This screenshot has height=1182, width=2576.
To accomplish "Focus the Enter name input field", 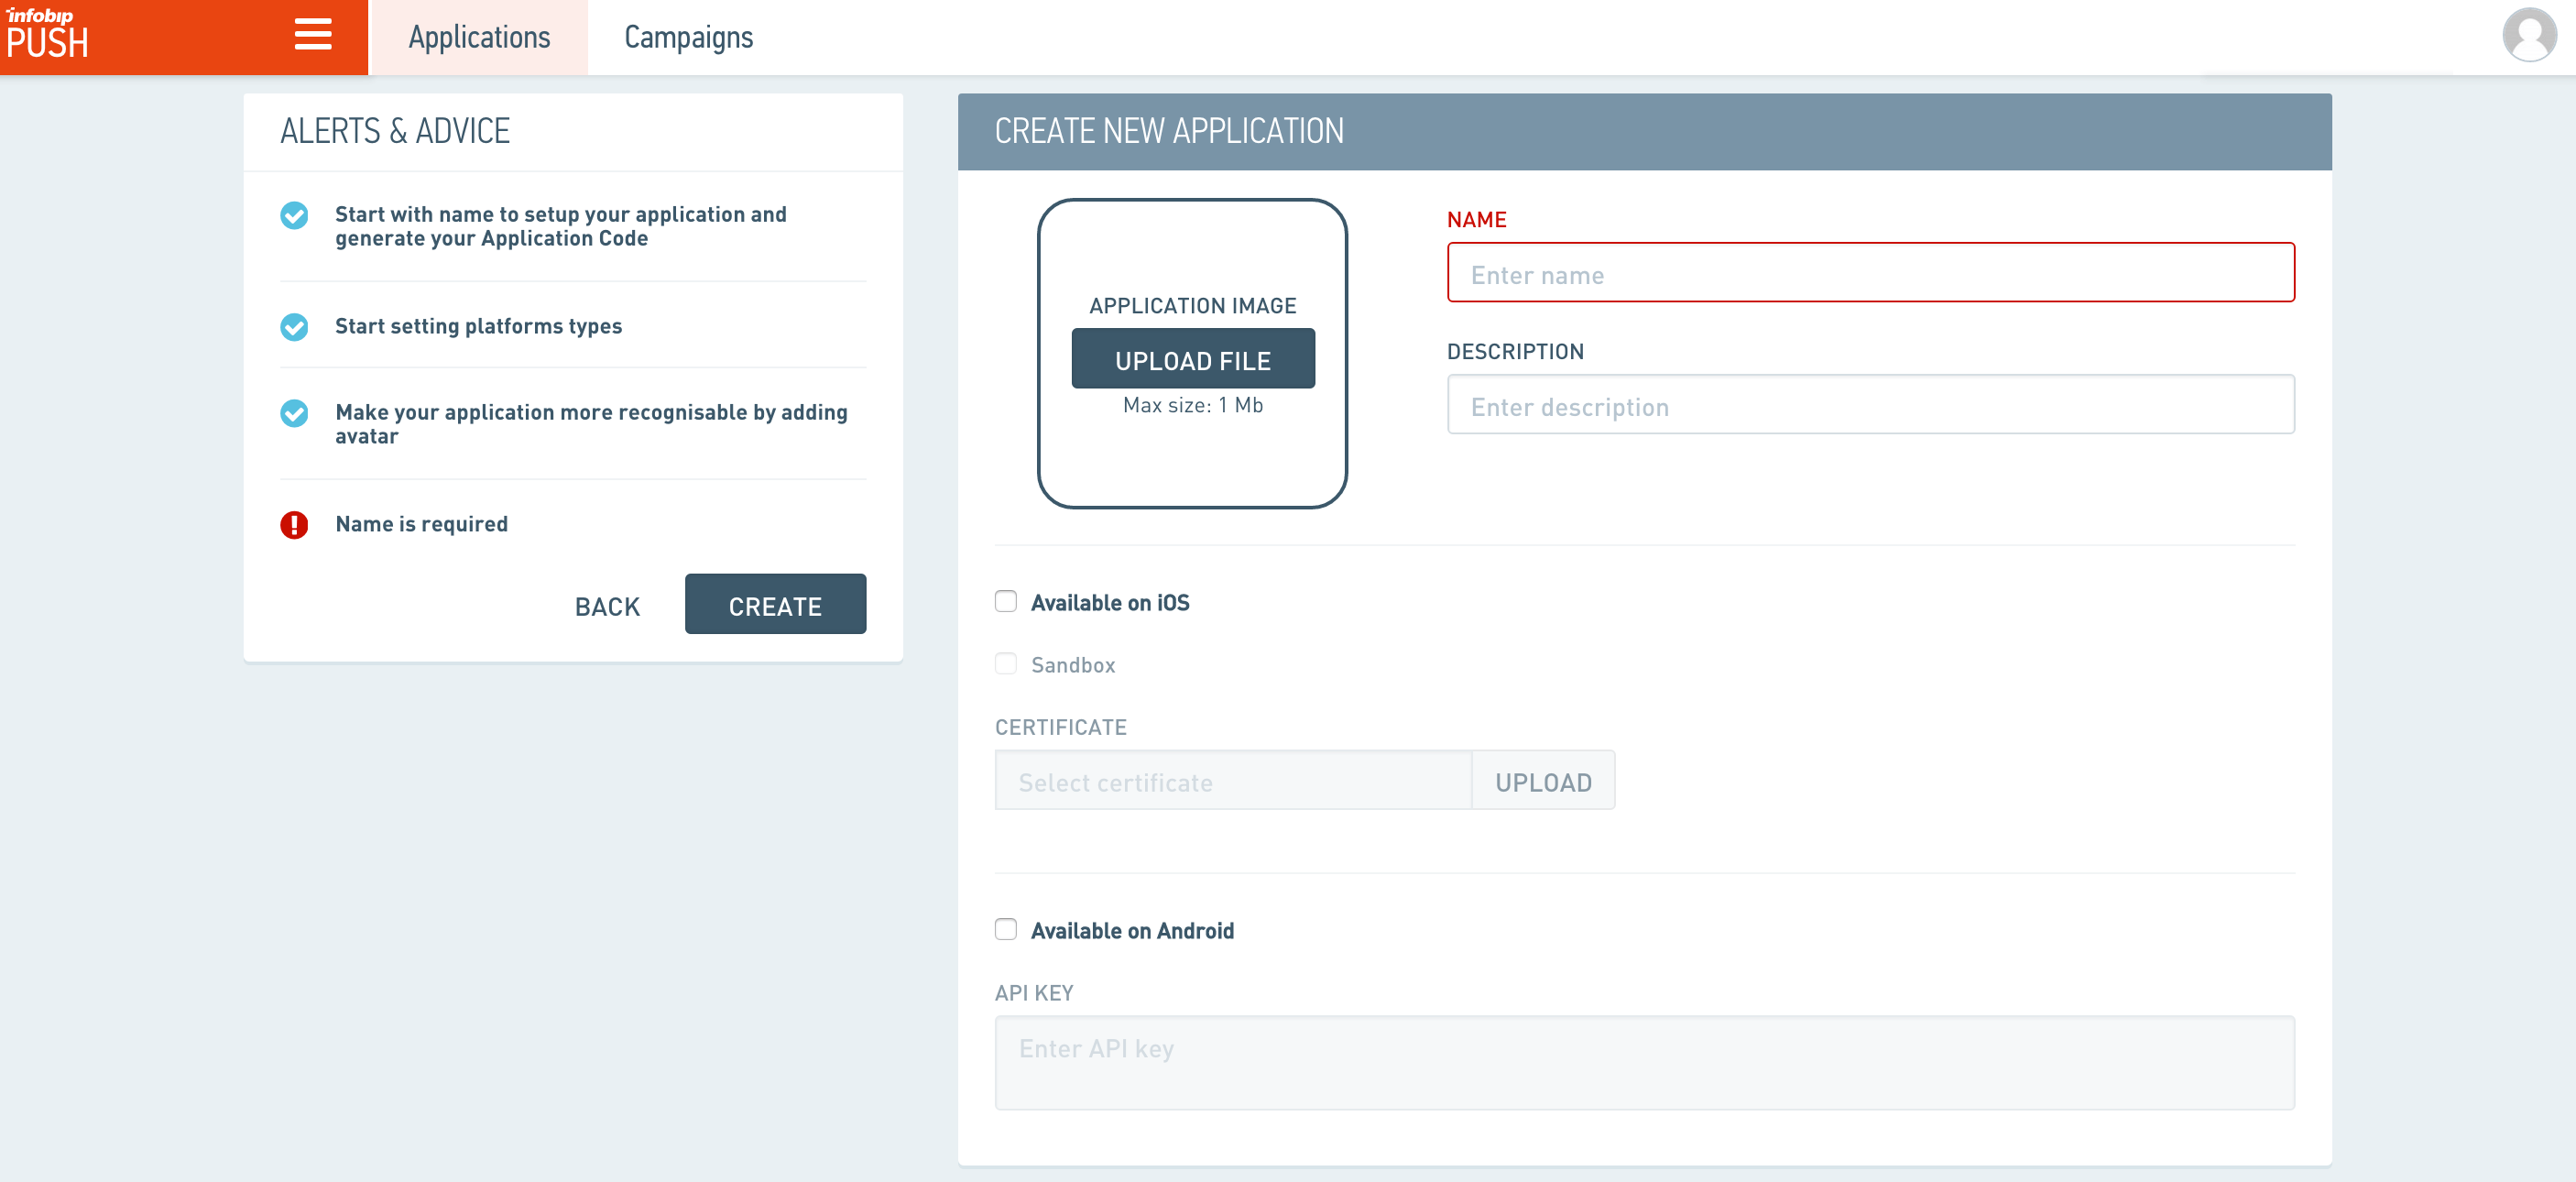I will [1869, 273].
